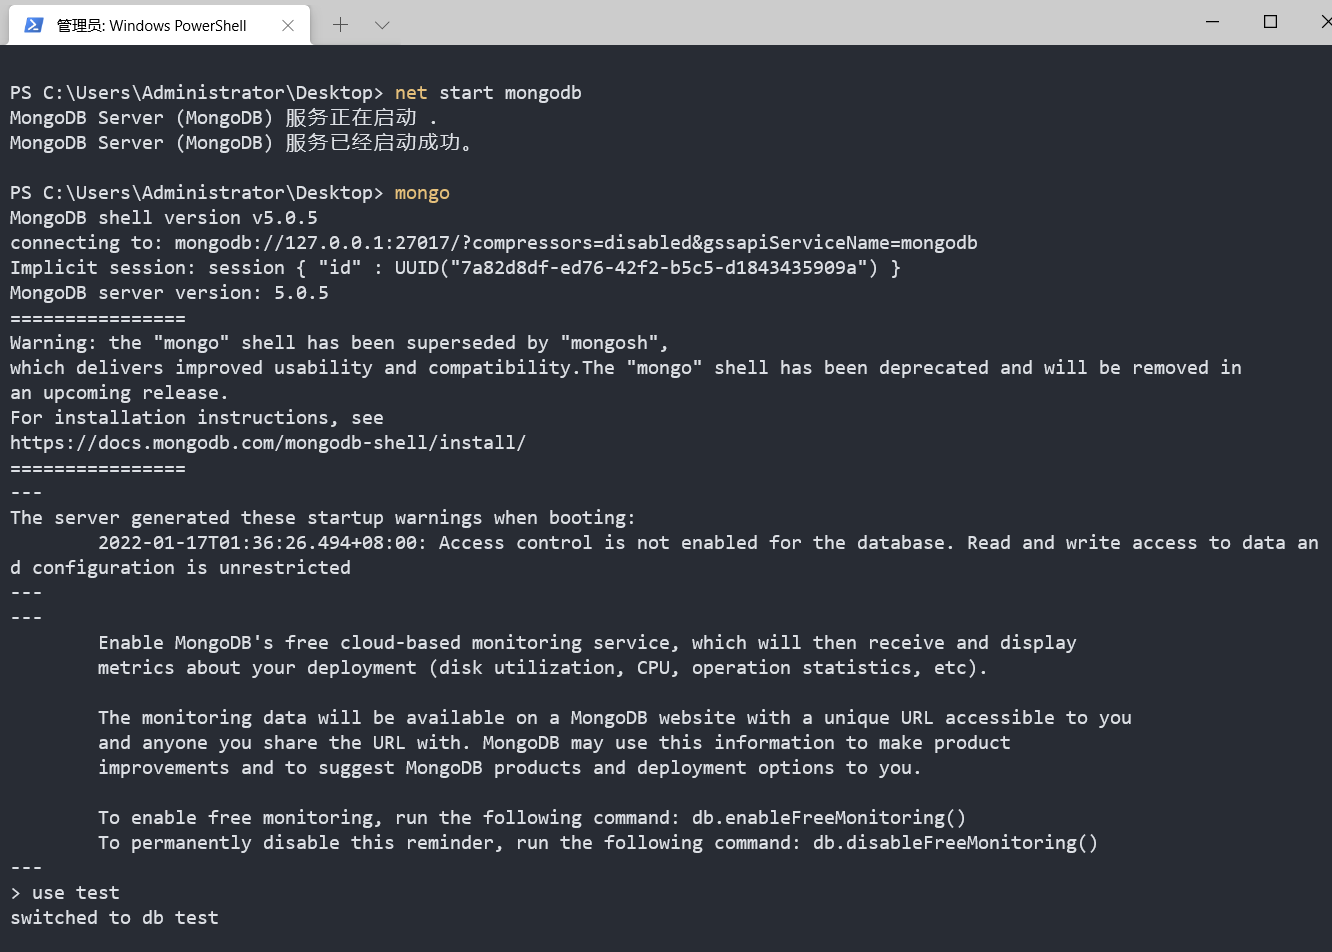Image resolution: width=1332 pixels, height=952 pixels.
Task: Maximize the terminal window
Action: point(1270,22)
